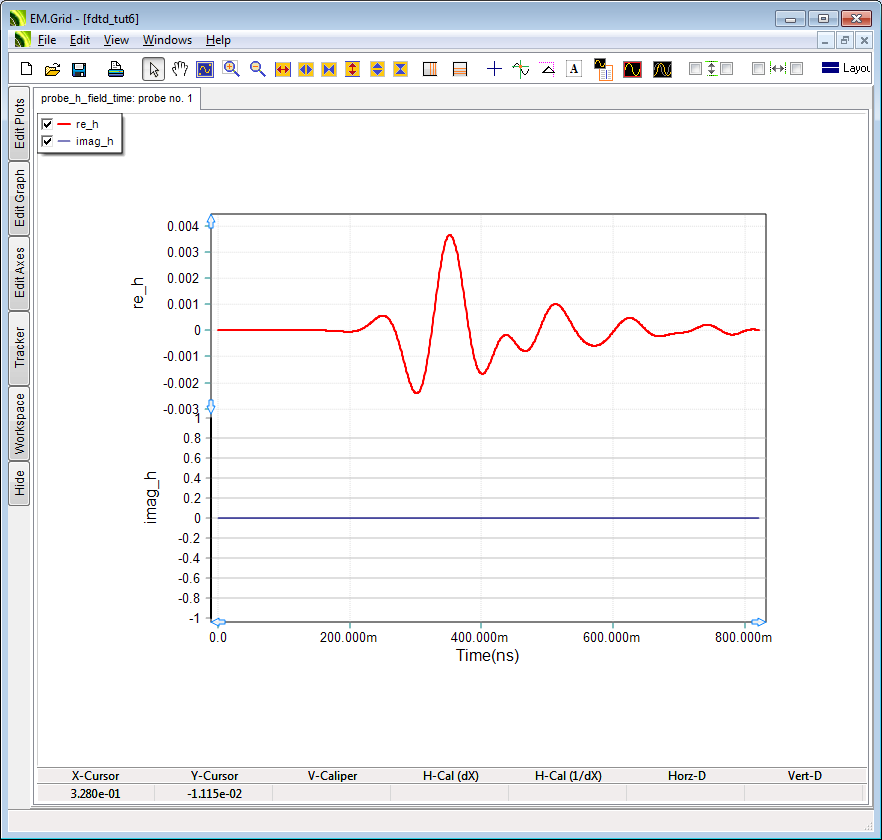The height and width of the screenshot is (840, 882).
Task: Select the text annotation 'A' tool
Action: click(x=574, y=69)
